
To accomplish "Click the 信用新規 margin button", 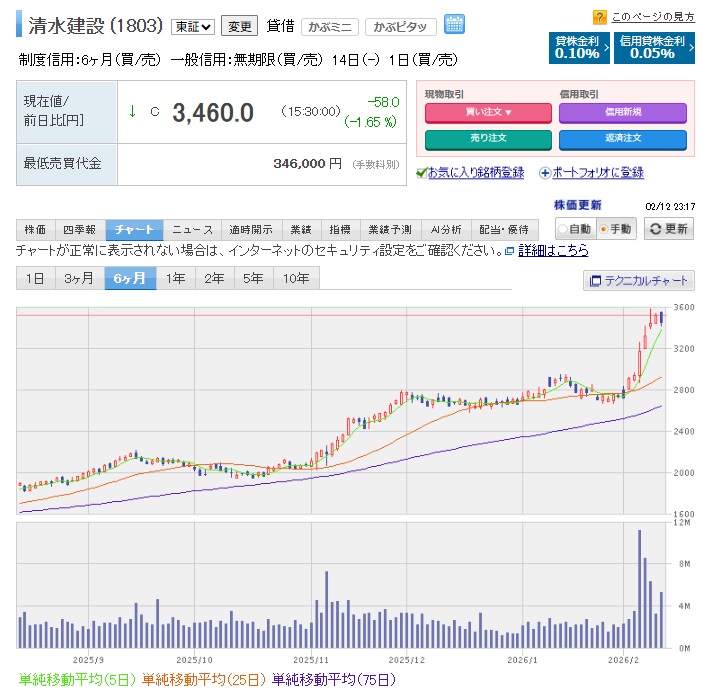I will pyautogui.click(x=623, y=112).
